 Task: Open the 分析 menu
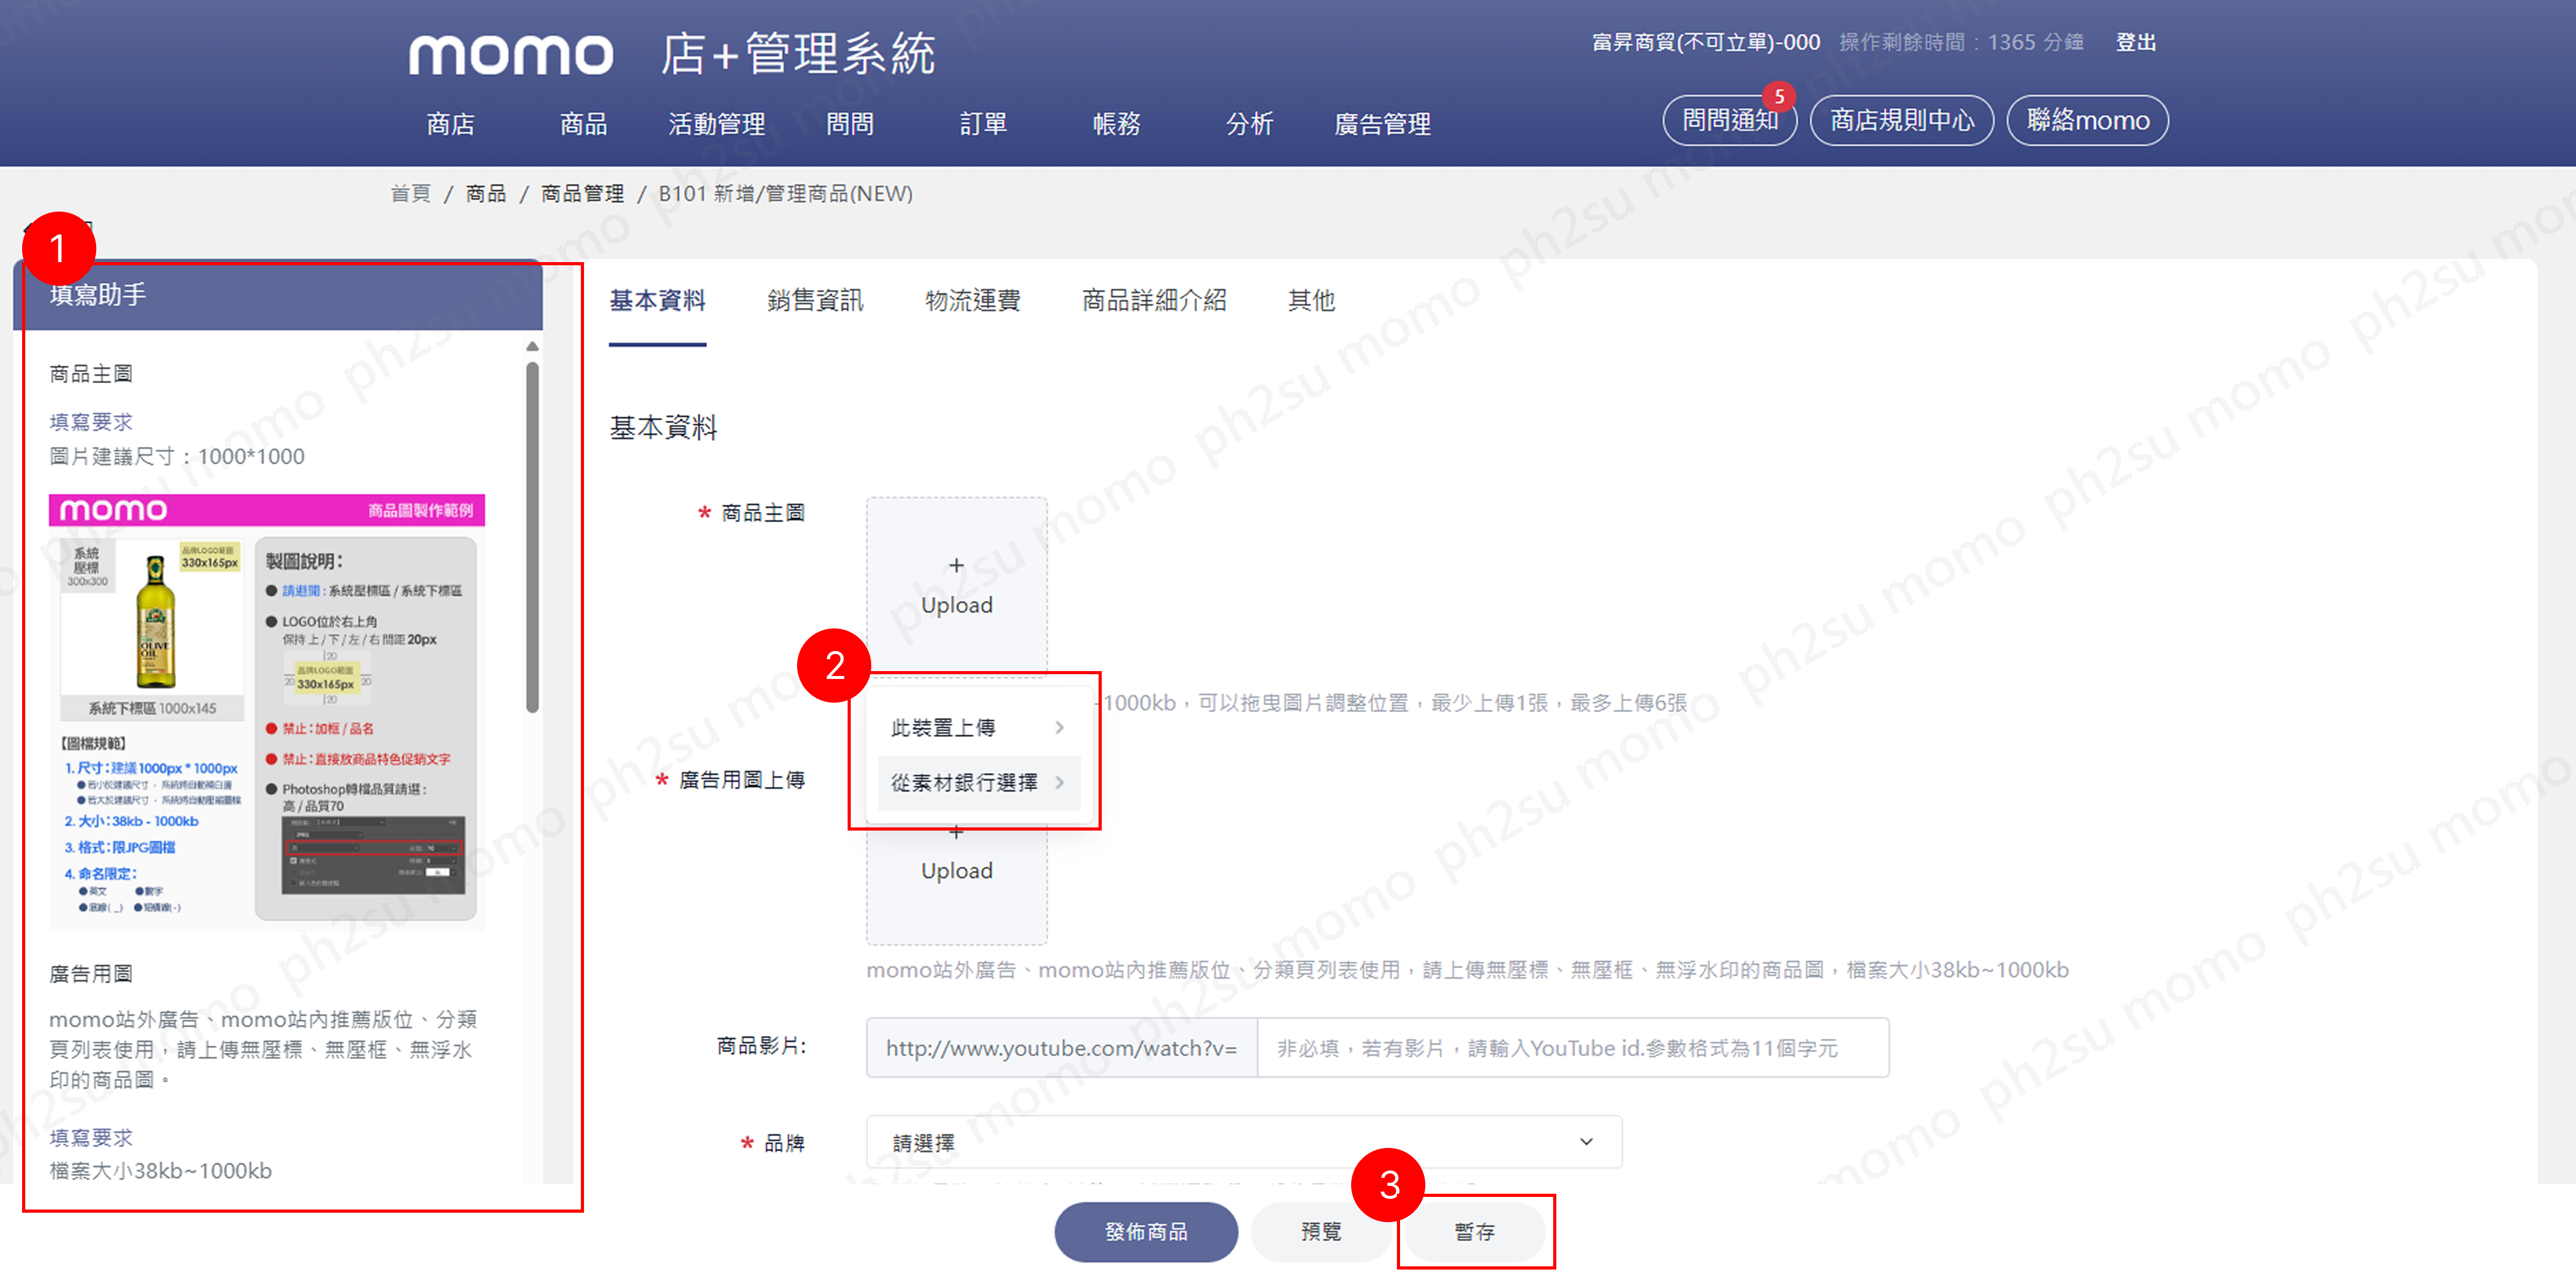pyautogui.click(x=1249, y=124)
